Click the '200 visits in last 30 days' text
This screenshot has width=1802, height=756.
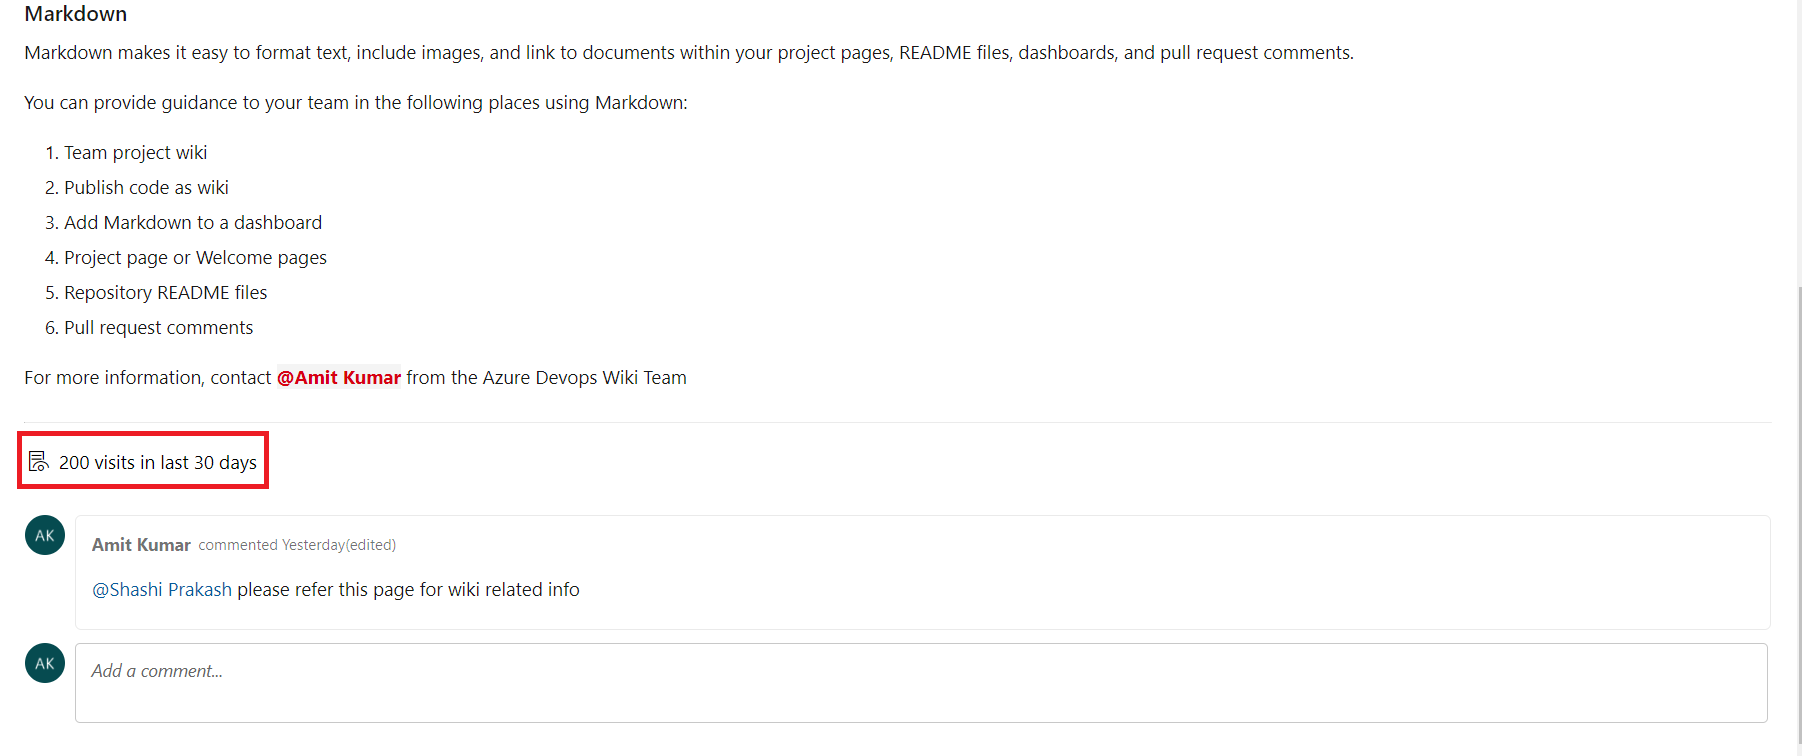[x=158, y=462]
